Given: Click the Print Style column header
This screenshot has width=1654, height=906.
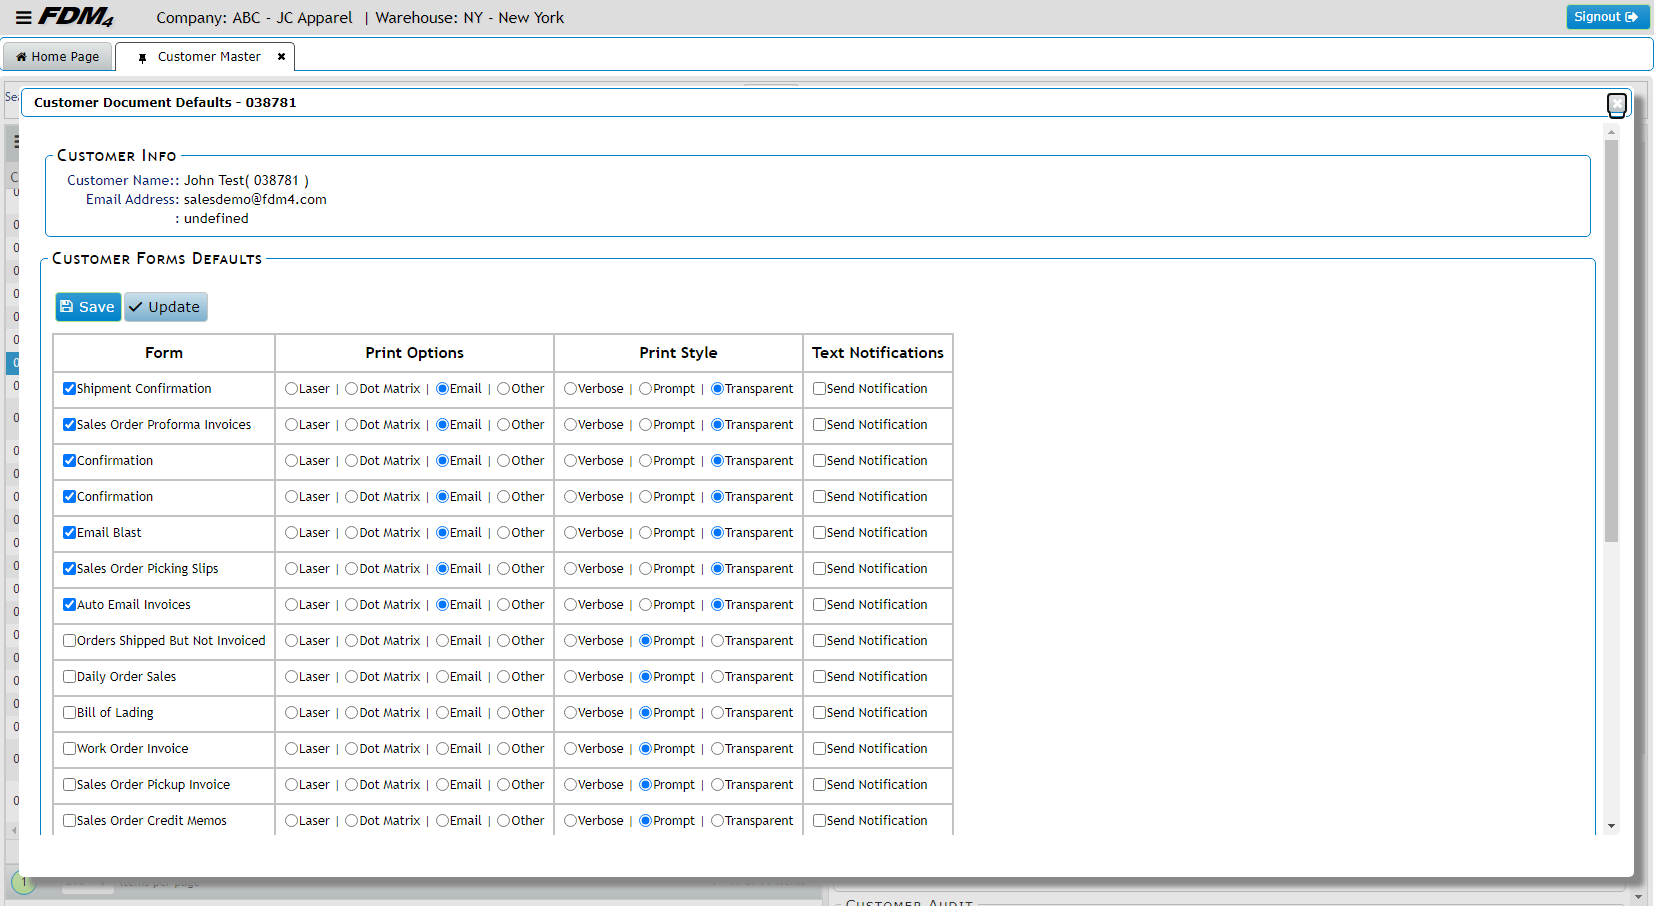Looking at the screenshot, I should [678, 353].
